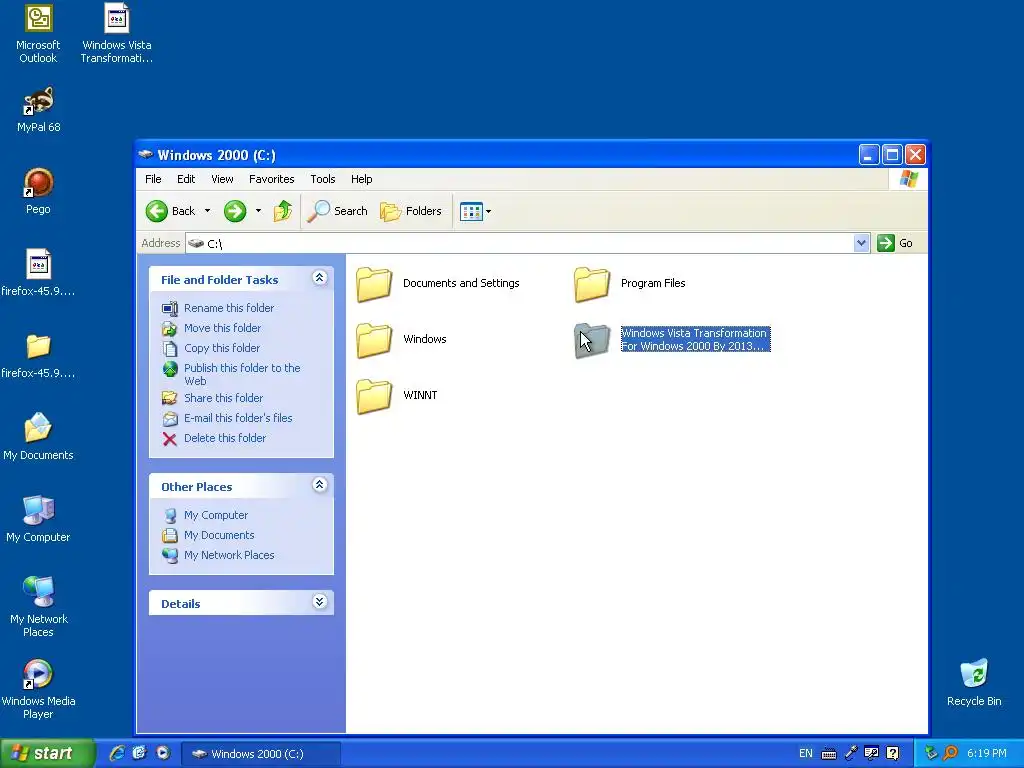Collapse the Other Places panel
Viewport: 1024px width, 768px height.
[319, 485]
